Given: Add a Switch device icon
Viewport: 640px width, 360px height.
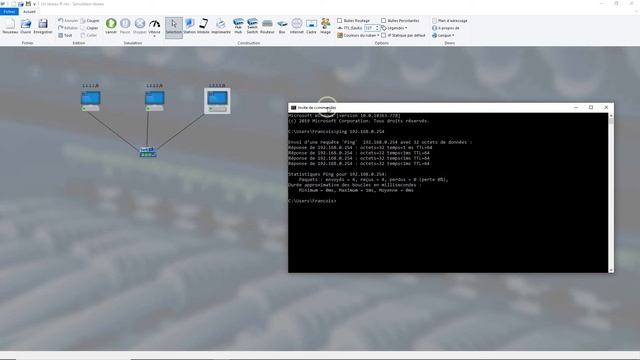Looking at the screenshot, I should pyautogui.click(x=252, y=26).
